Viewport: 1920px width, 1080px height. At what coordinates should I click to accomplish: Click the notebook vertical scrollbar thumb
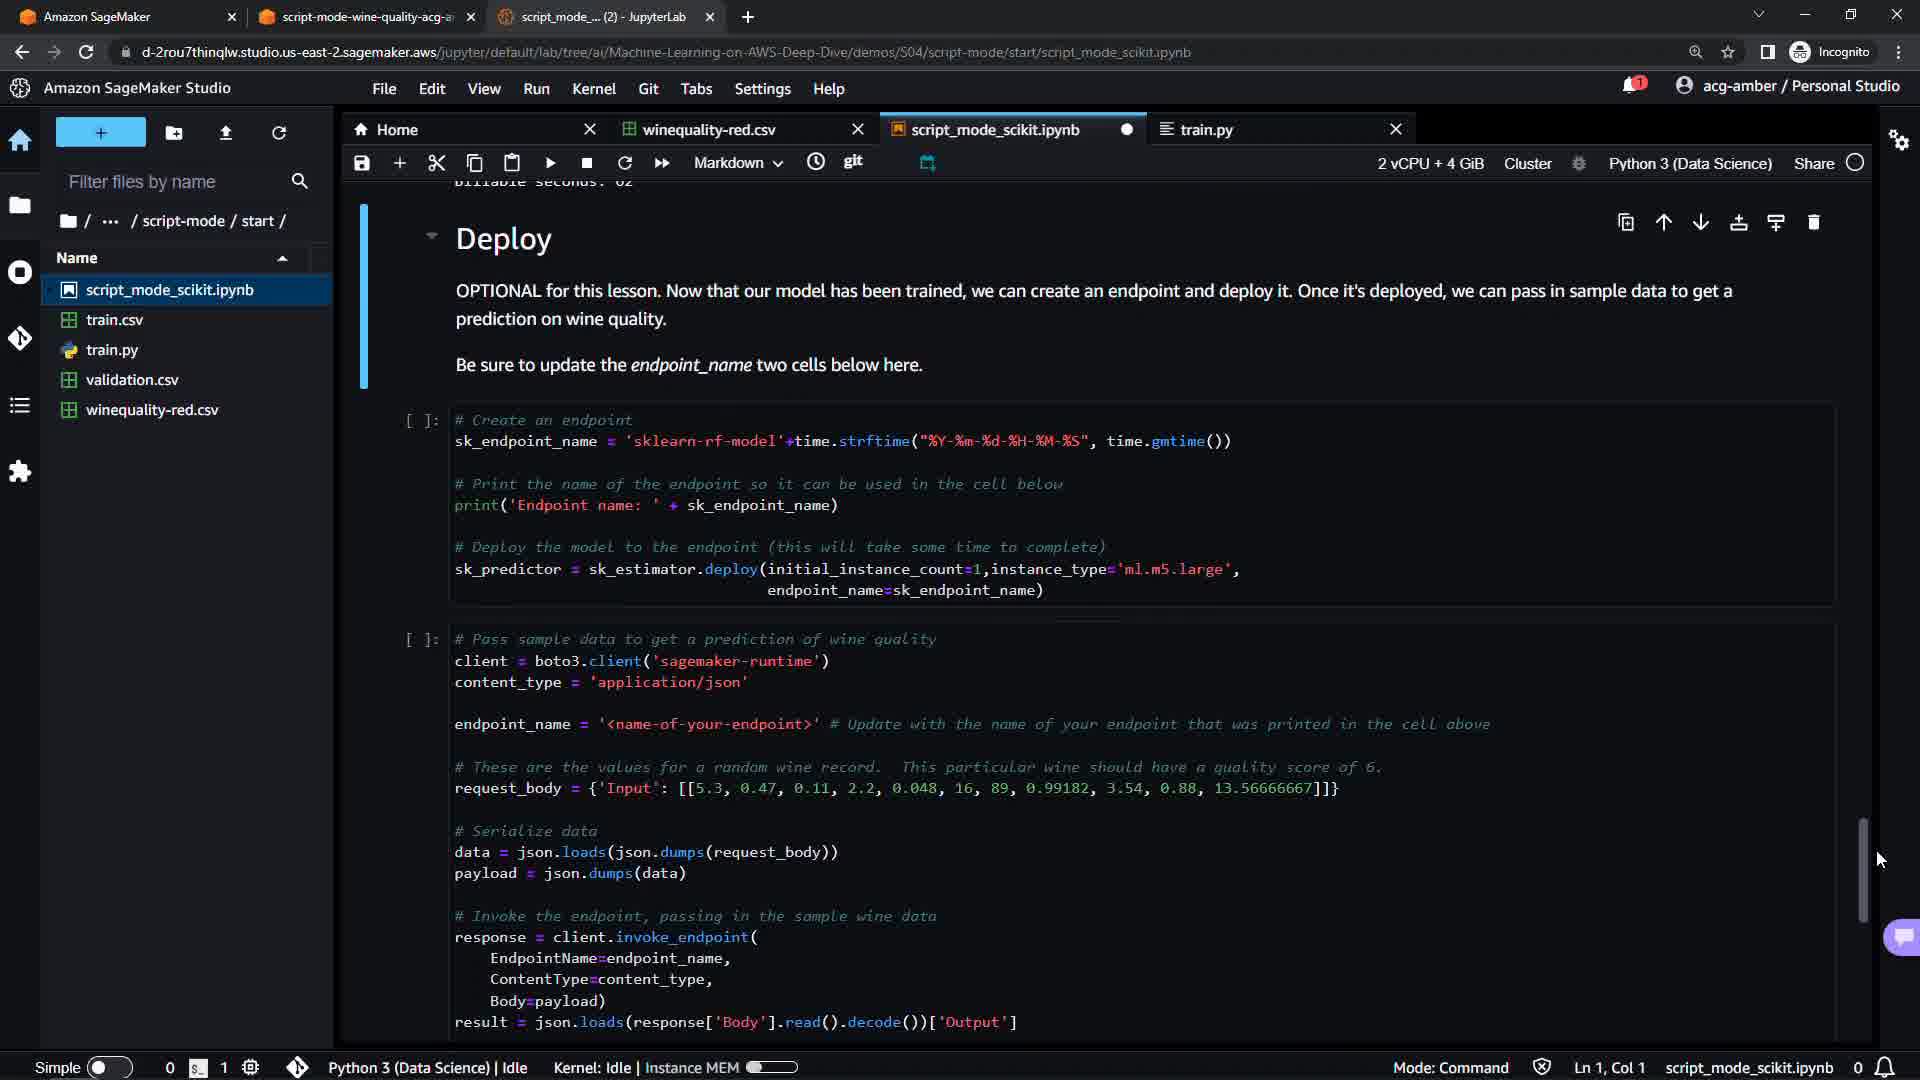tap(1863, 870)
